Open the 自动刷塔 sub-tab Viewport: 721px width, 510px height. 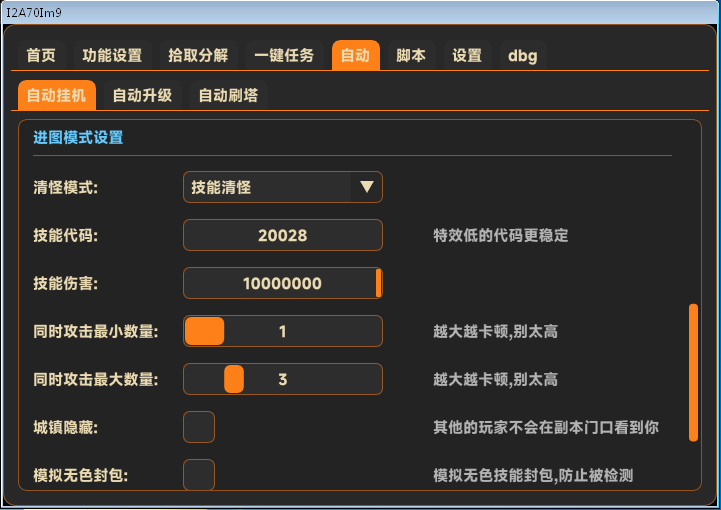point(228,96)
